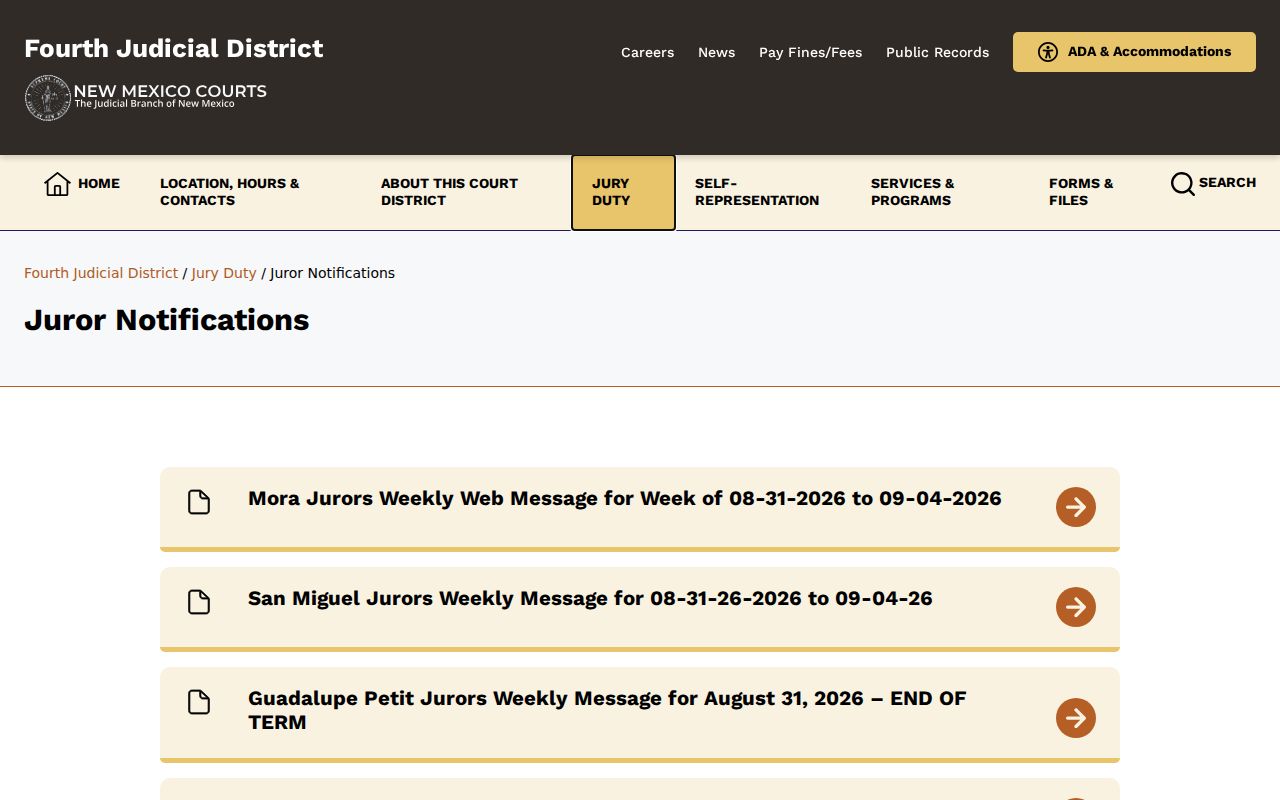This screenshot has width=1280, height=800.
Task: Select the Jury Duty menu item
Action: tap(623, 192)
